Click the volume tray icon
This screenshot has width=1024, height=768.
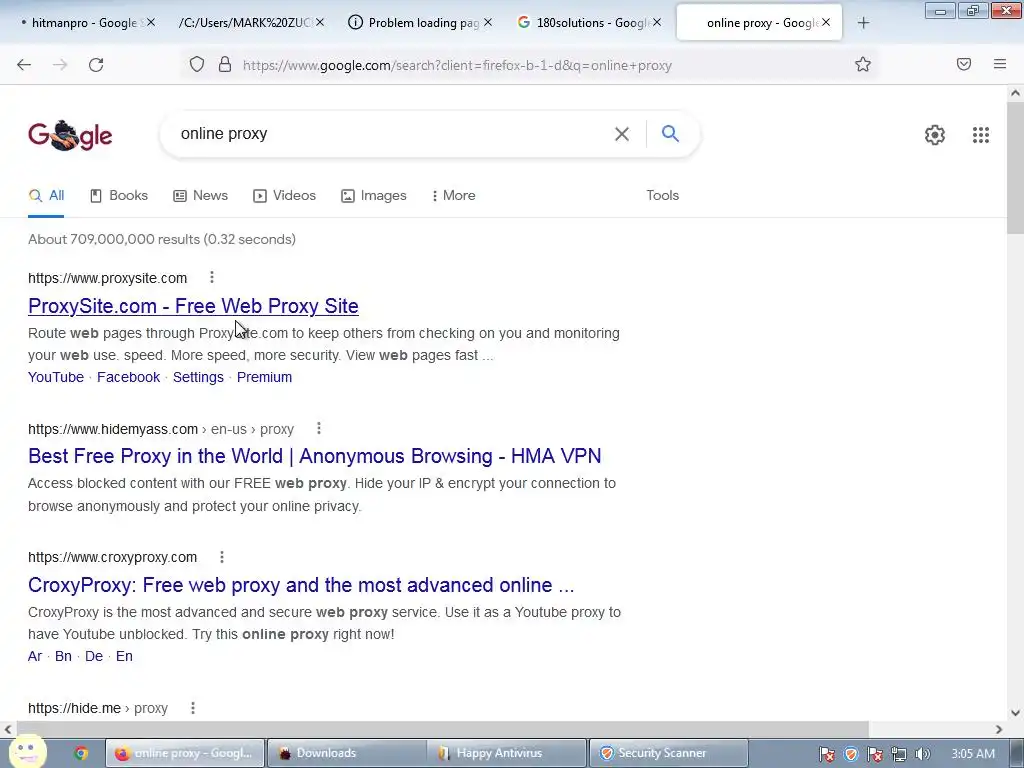point(922,754)
